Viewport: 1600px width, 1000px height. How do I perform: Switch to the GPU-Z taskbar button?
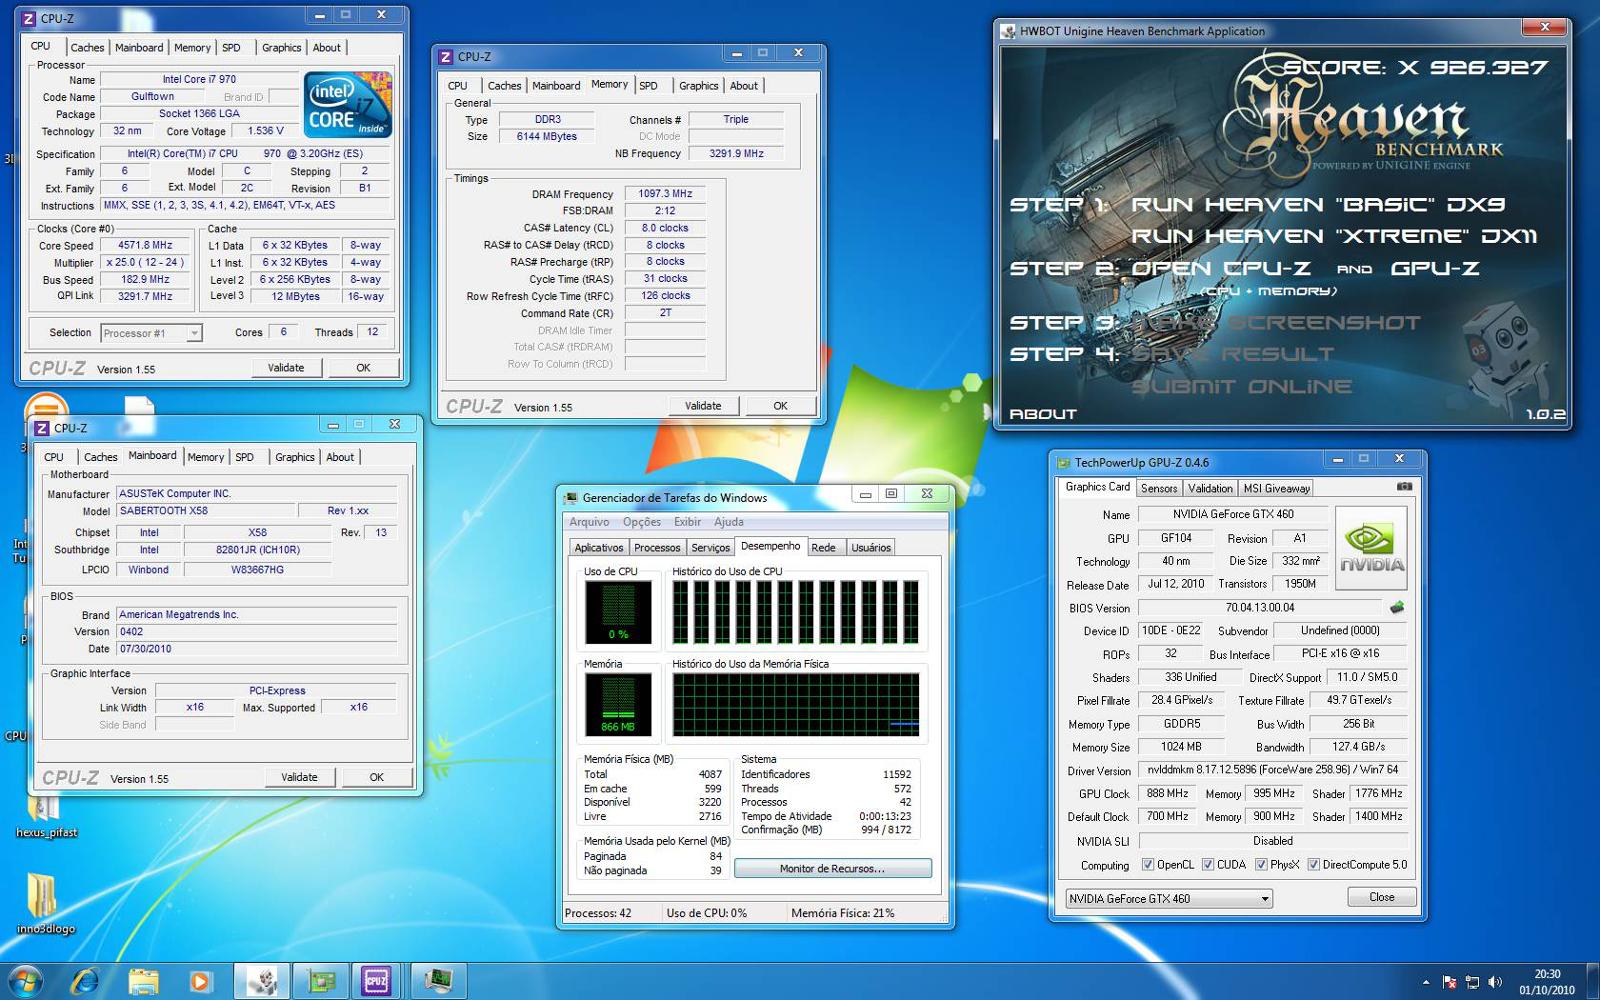320,981
